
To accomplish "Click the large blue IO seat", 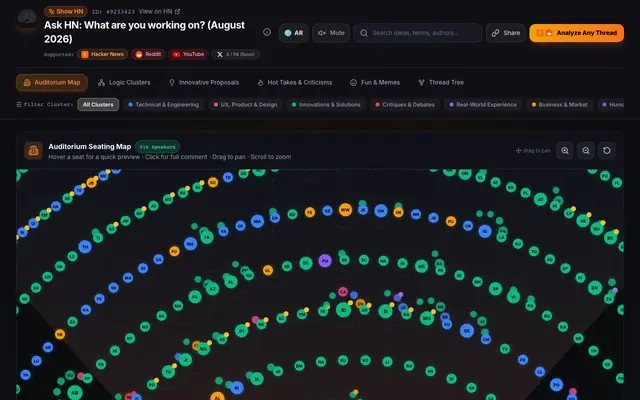I will 485,231.
